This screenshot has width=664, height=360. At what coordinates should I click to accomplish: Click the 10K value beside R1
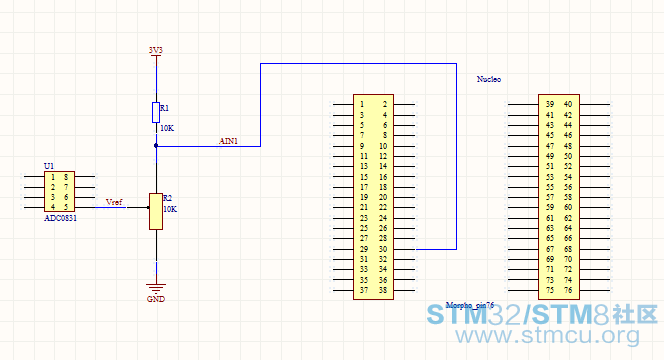click(167, 128)
